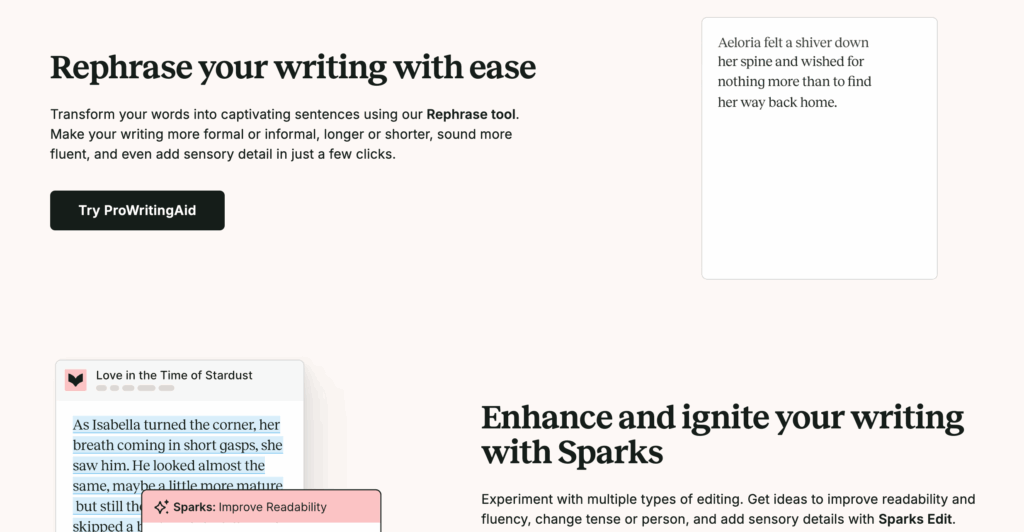Click the 'Aeloria felt a shiver down' line
This screenshot has width=1024, height=532.
point(793,42)
